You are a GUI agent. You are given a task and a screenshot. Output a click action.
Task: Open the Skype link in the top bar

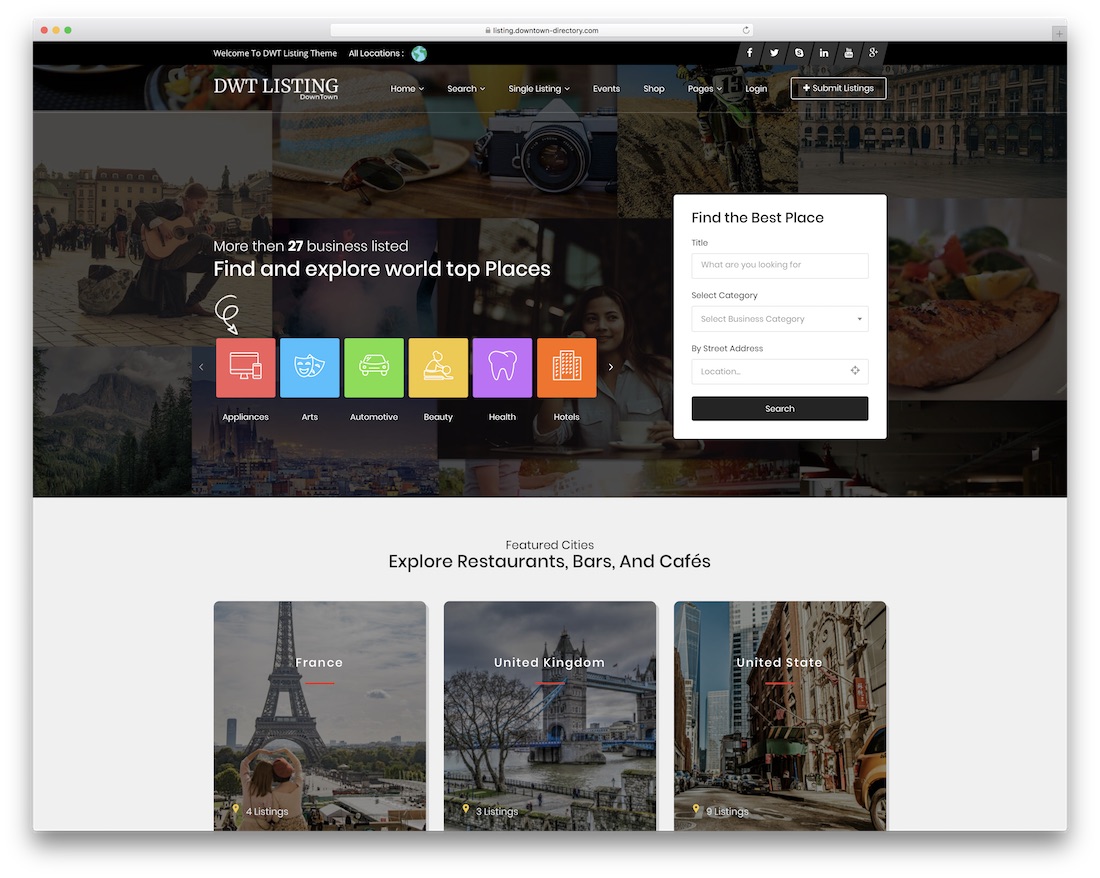coord(798,52)
